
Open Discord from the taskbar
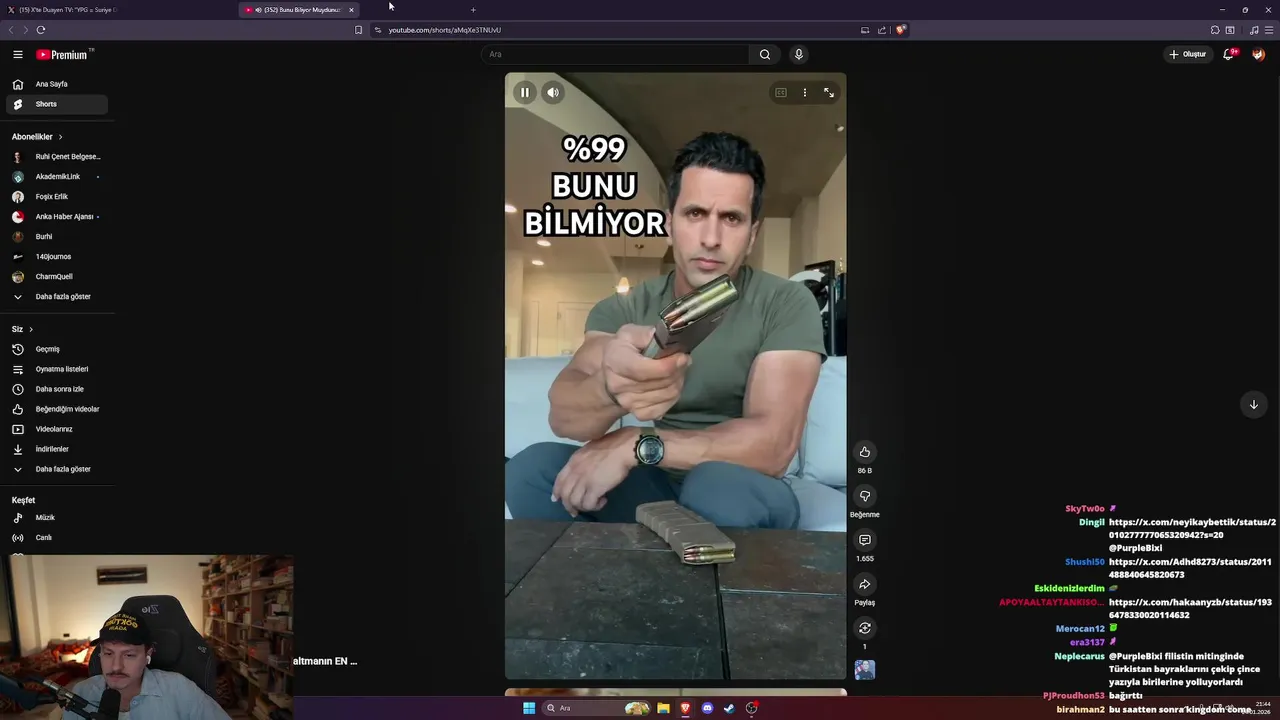(x=708, y=708)
